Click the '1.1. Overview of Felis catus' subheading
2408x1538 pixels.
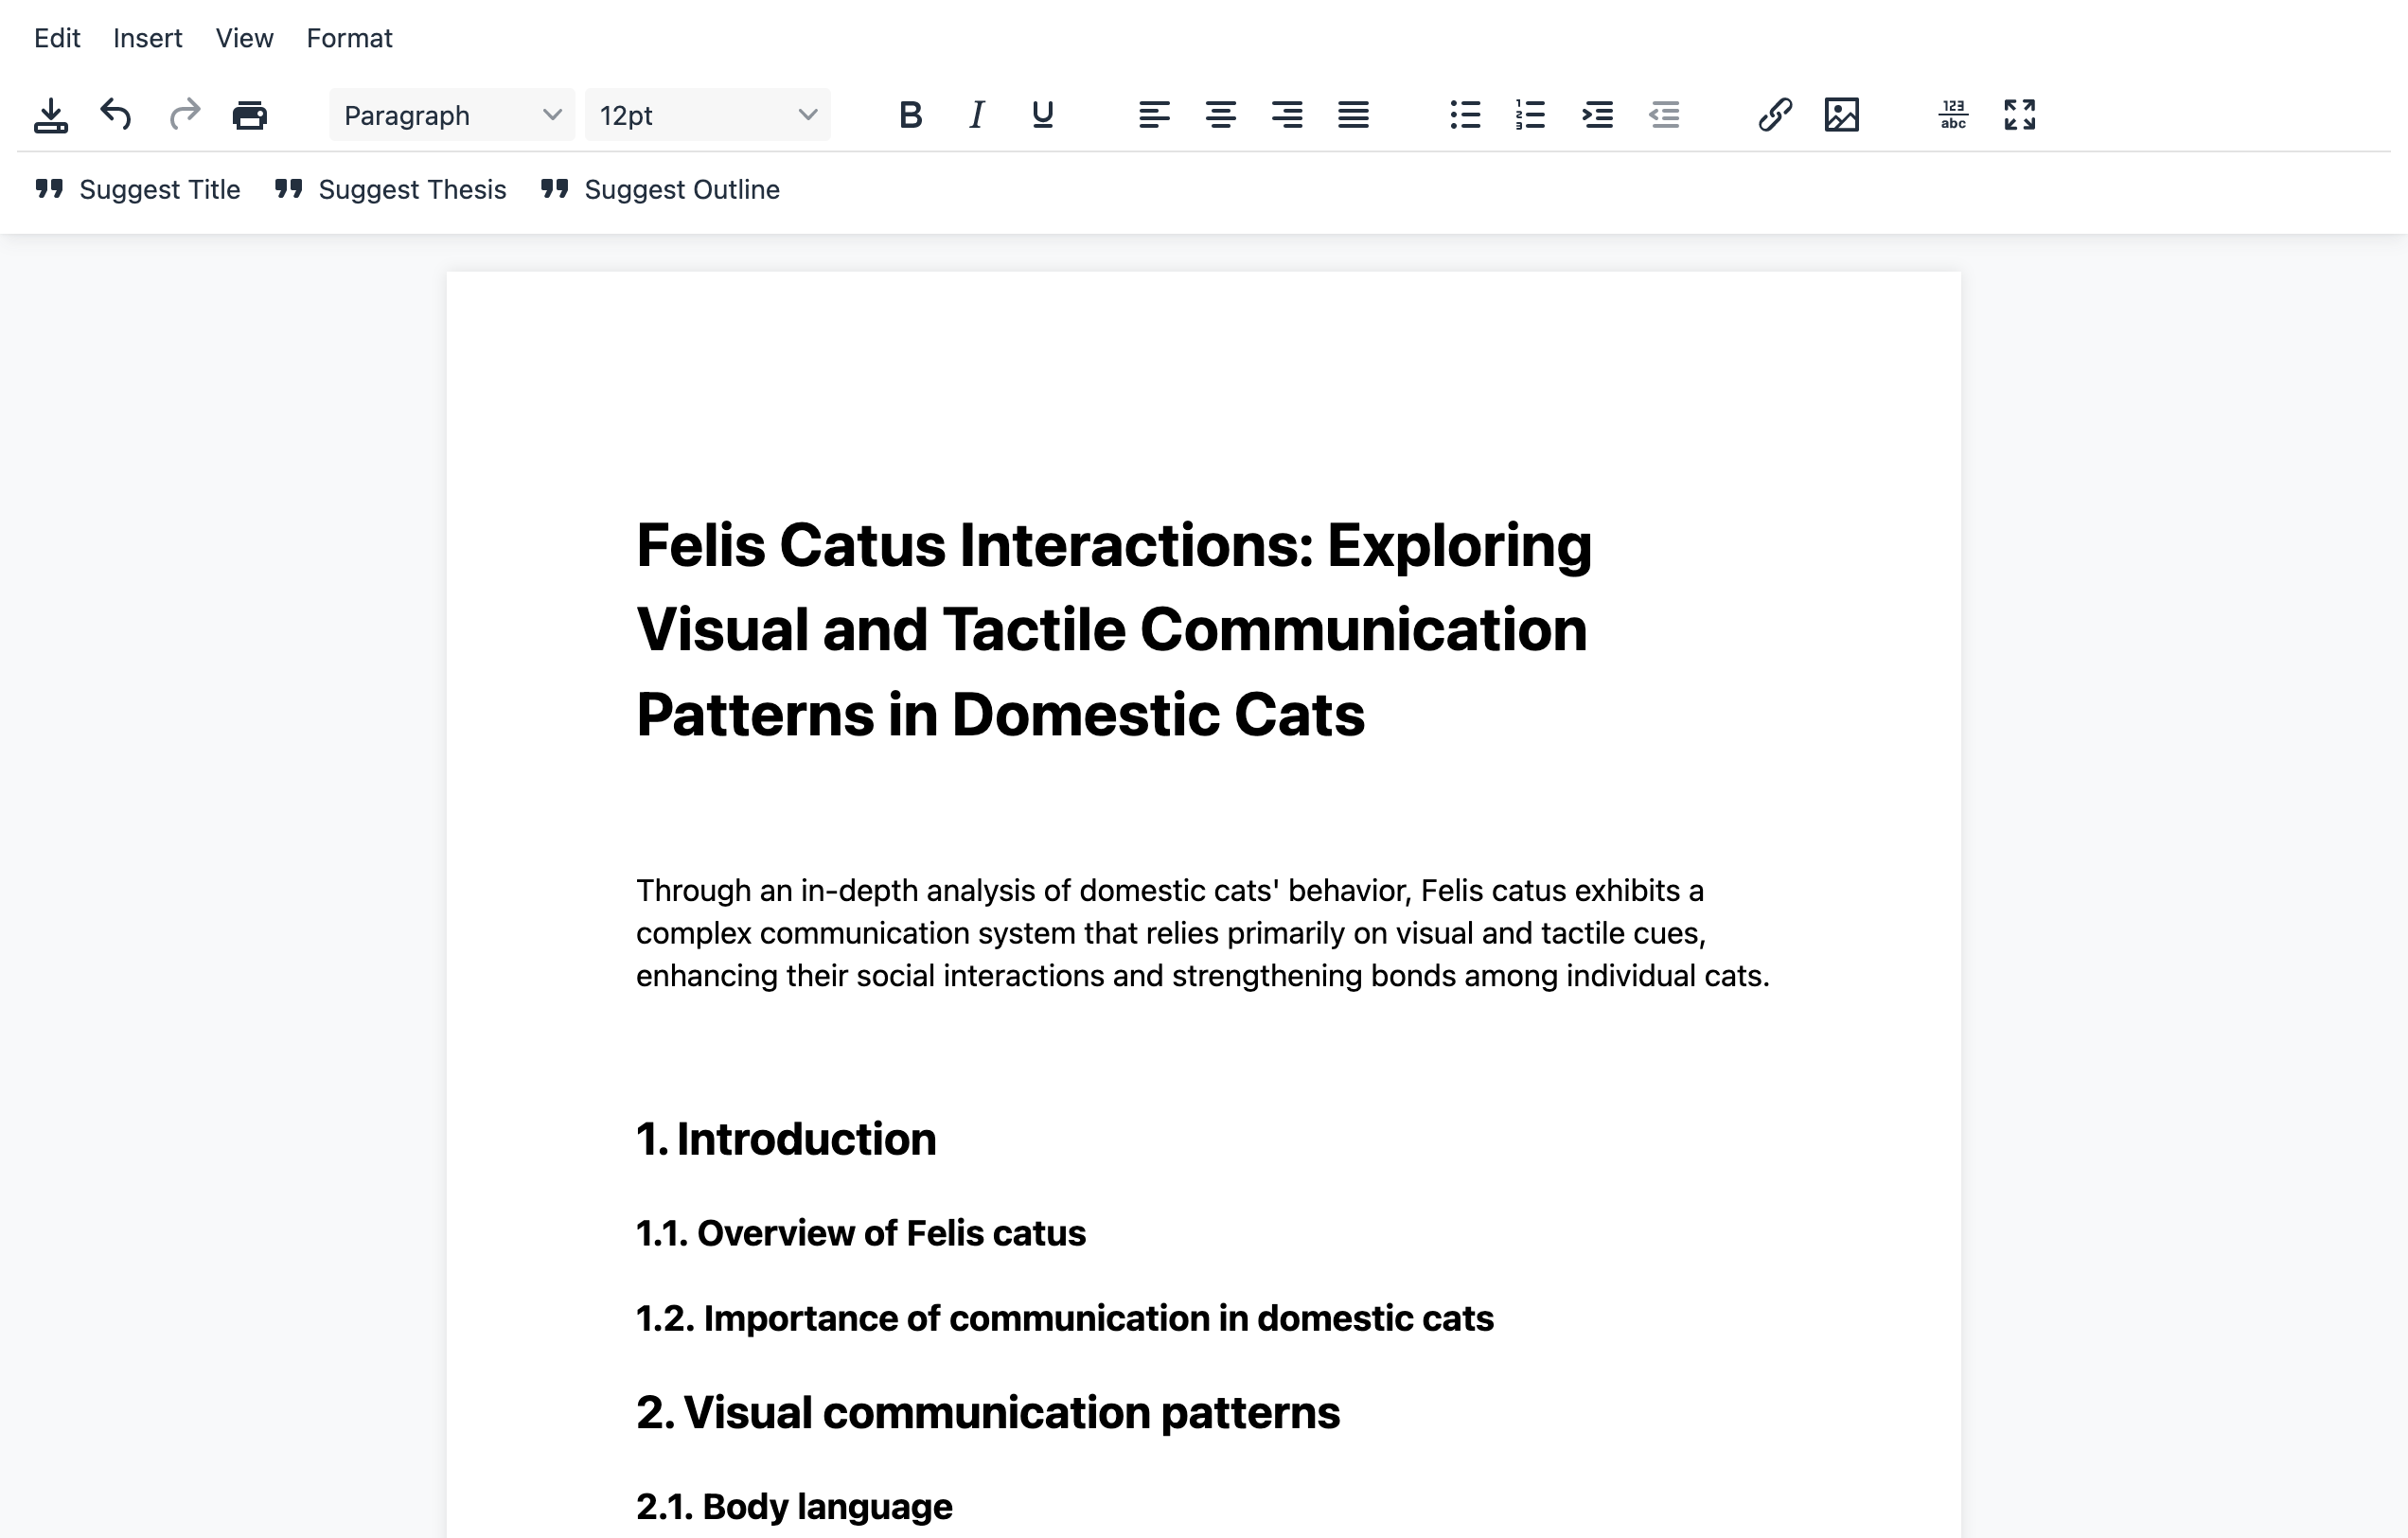[861, 1234]
